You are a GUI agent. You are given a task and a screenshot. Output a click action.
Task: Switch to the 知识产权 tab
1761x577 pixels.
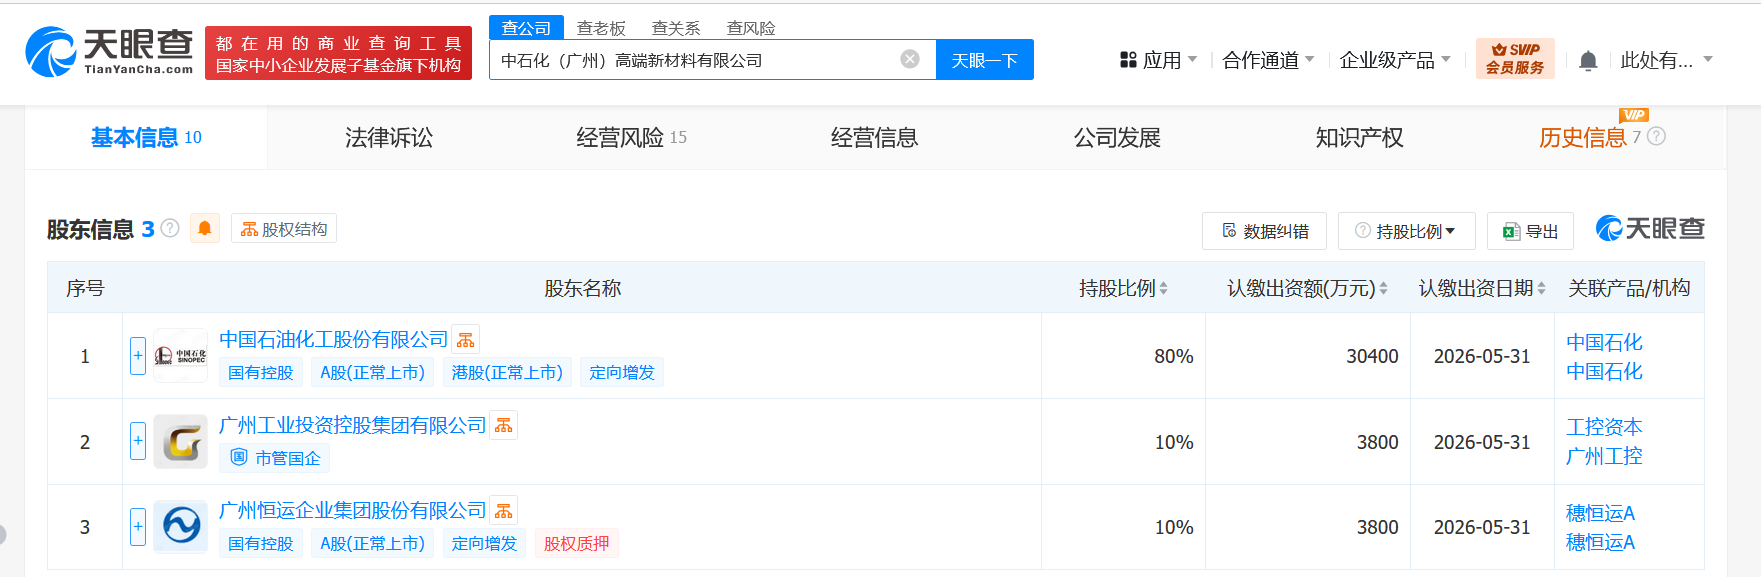(x=1359, y=138)
